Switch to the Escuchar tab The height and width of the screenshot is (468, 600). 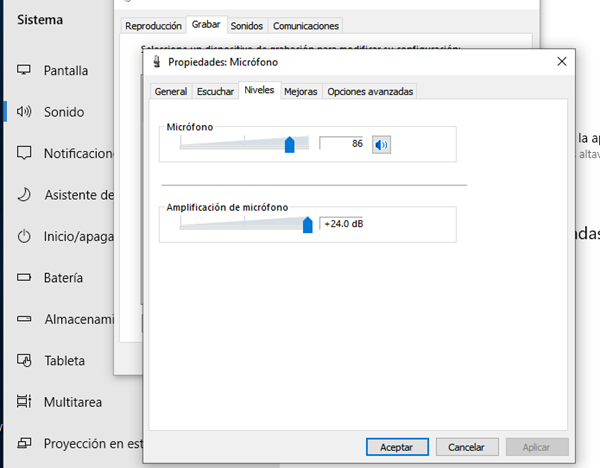pyautogui.click(x=215, y=91)
